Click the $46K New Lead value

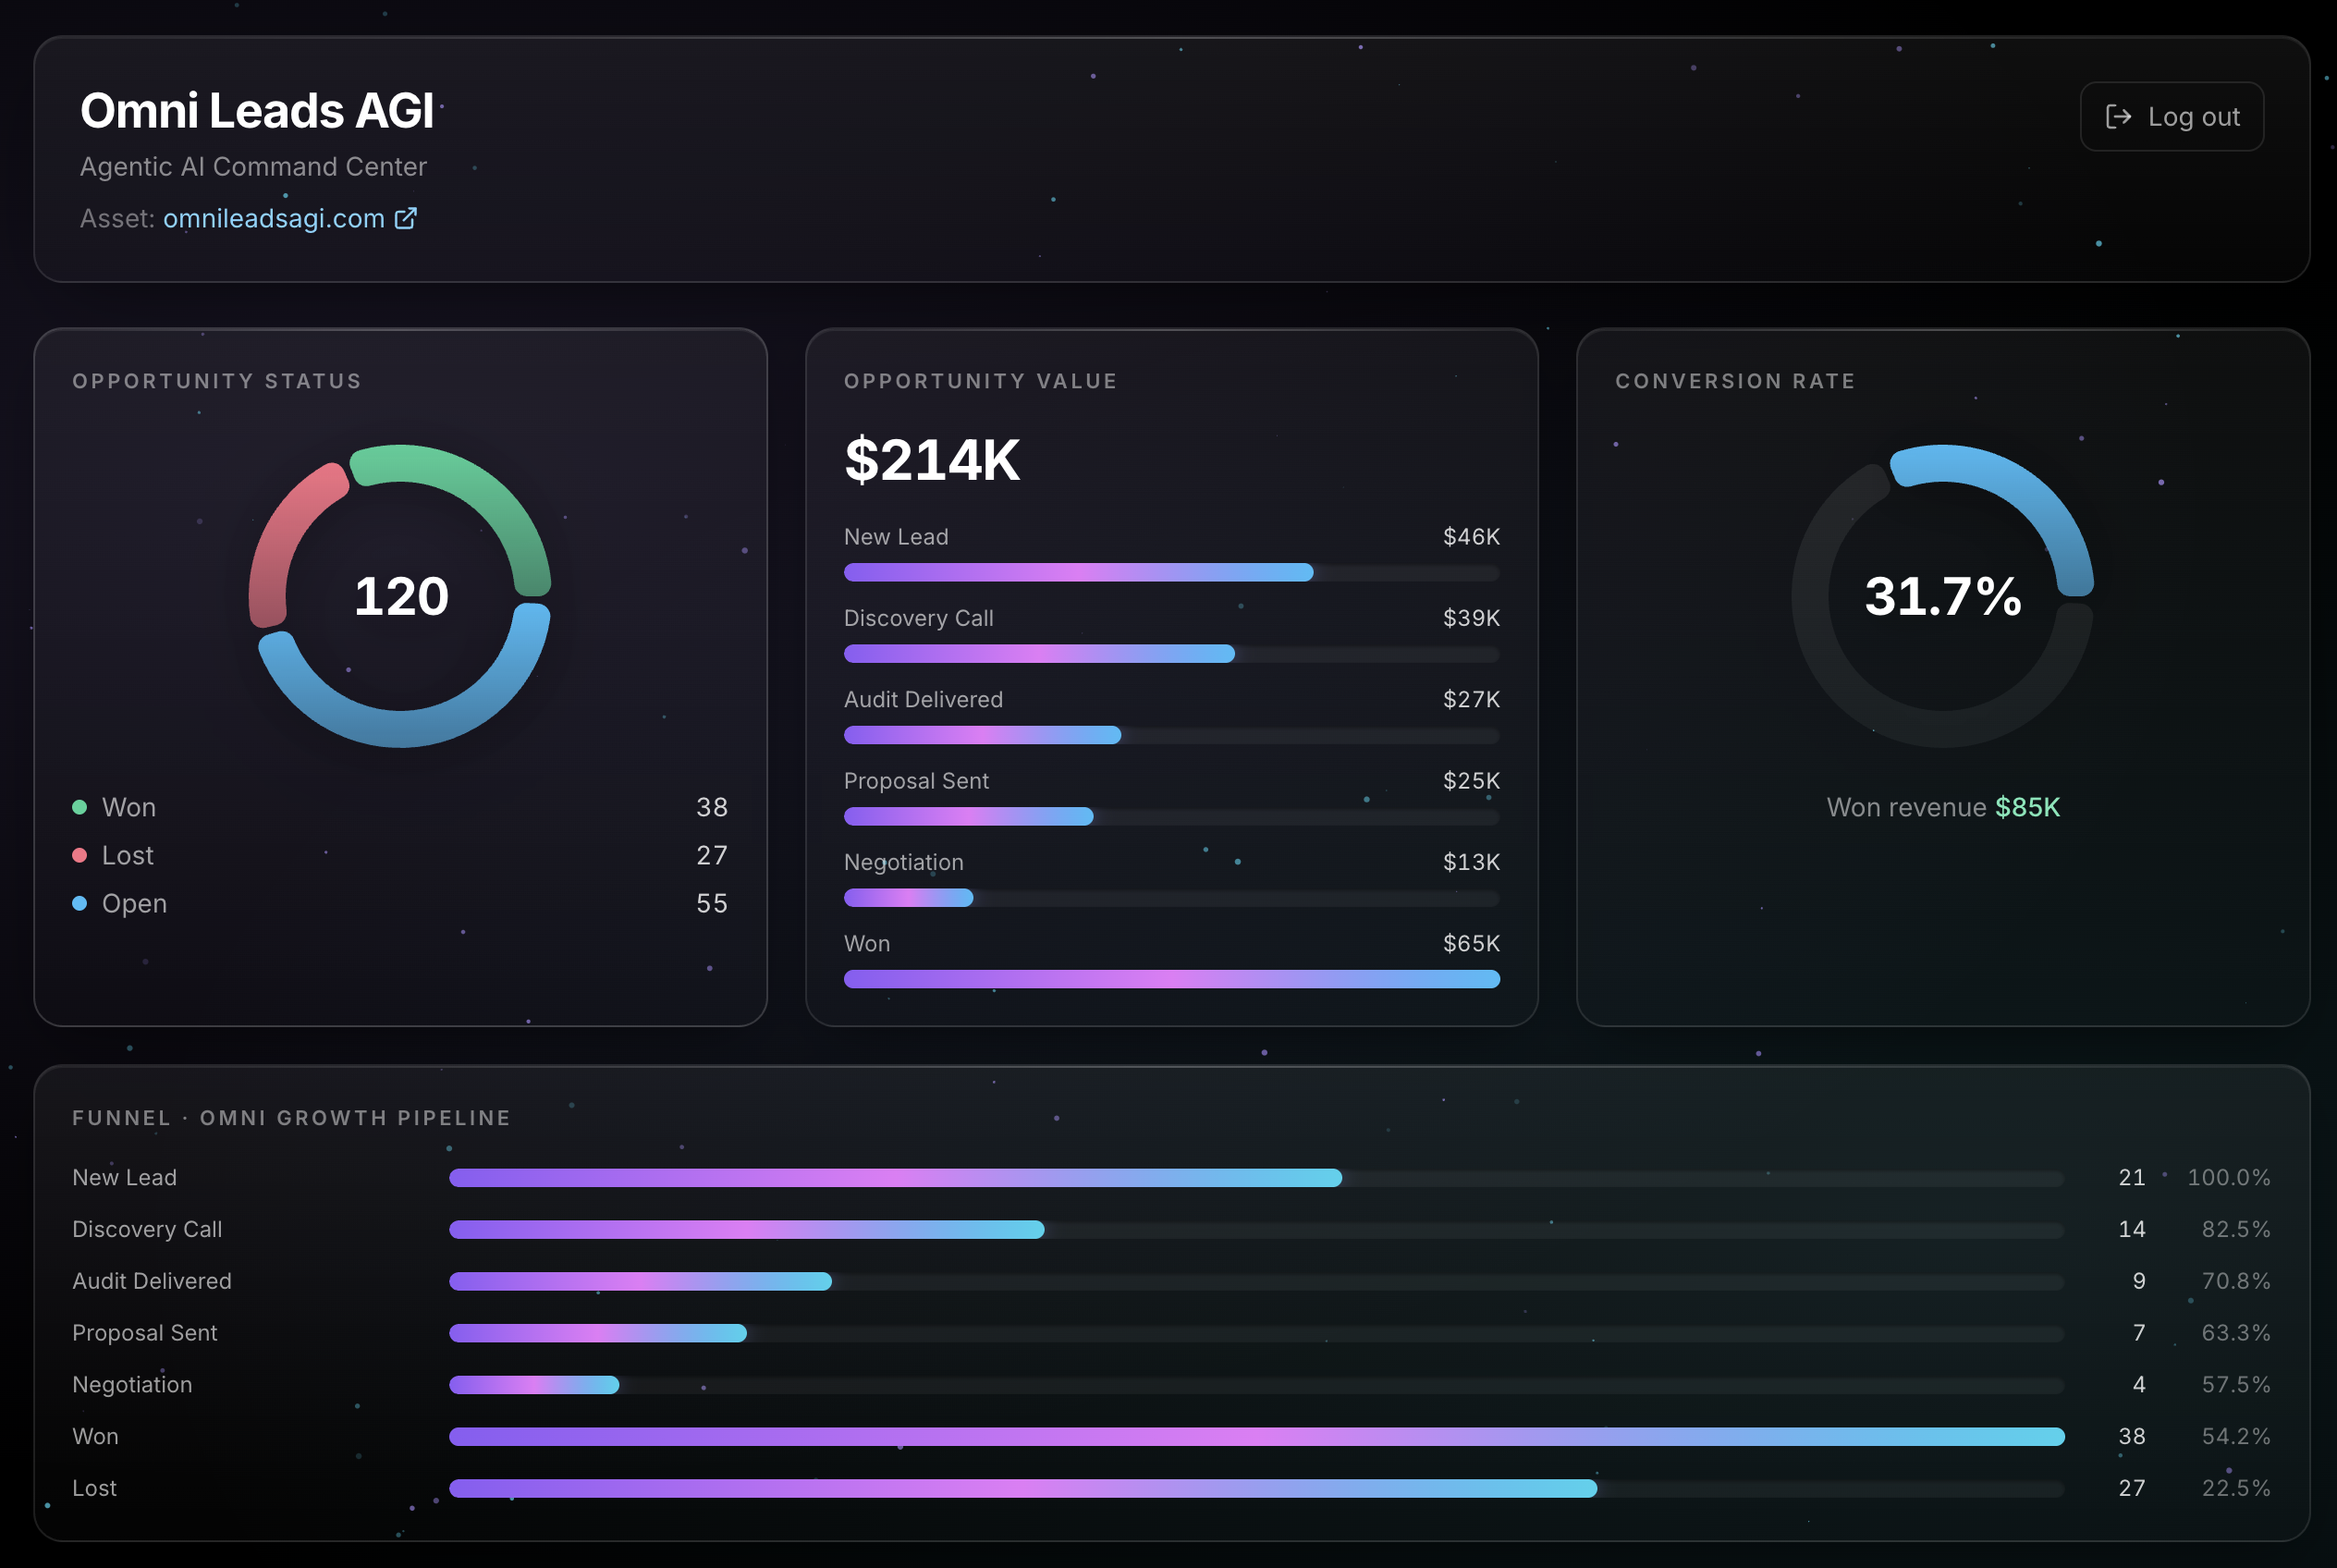(1471, 537)
